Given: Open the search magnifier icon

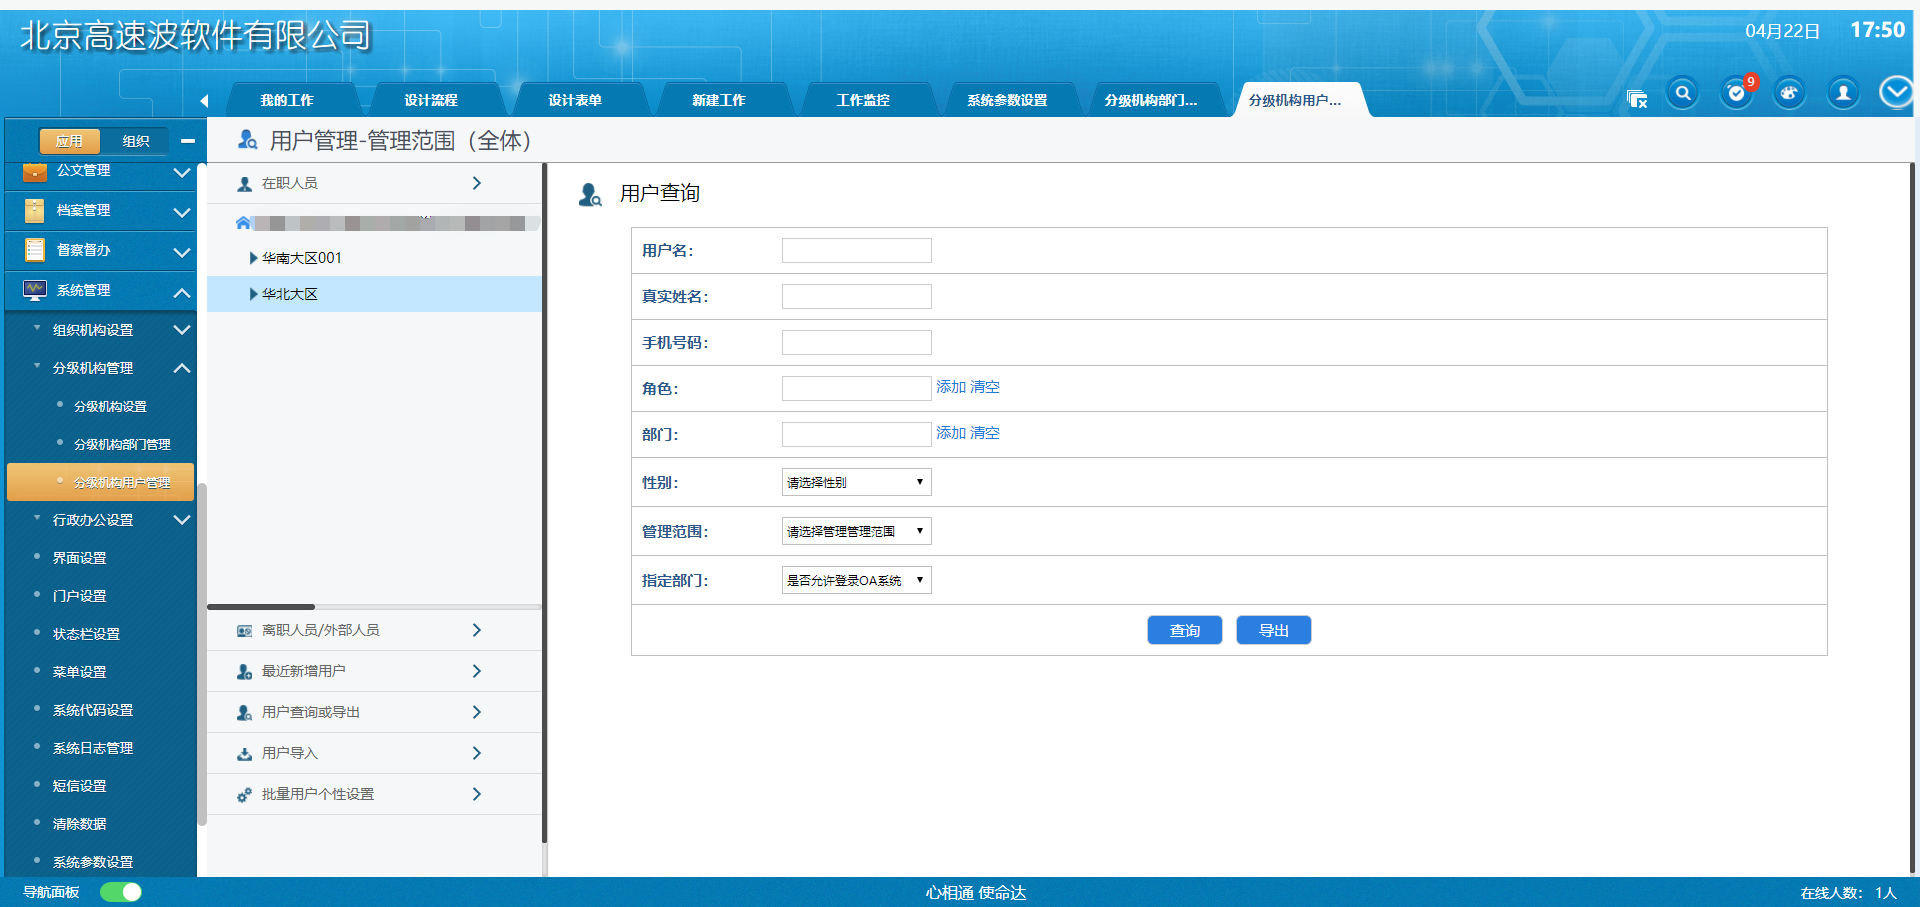Looking at the screenshot, I should point(1684,93).
